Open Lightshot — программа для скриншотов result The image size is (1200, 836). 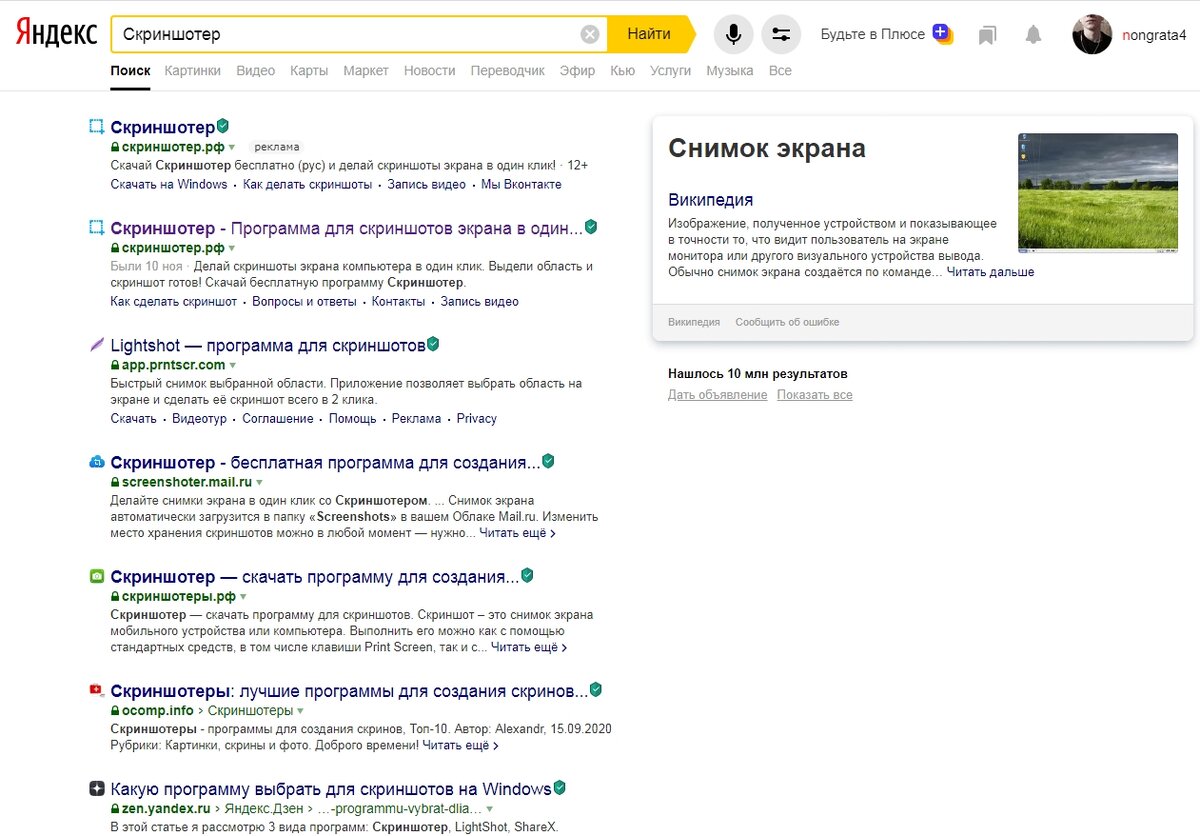pyautogui.click(x=268, y=345)
